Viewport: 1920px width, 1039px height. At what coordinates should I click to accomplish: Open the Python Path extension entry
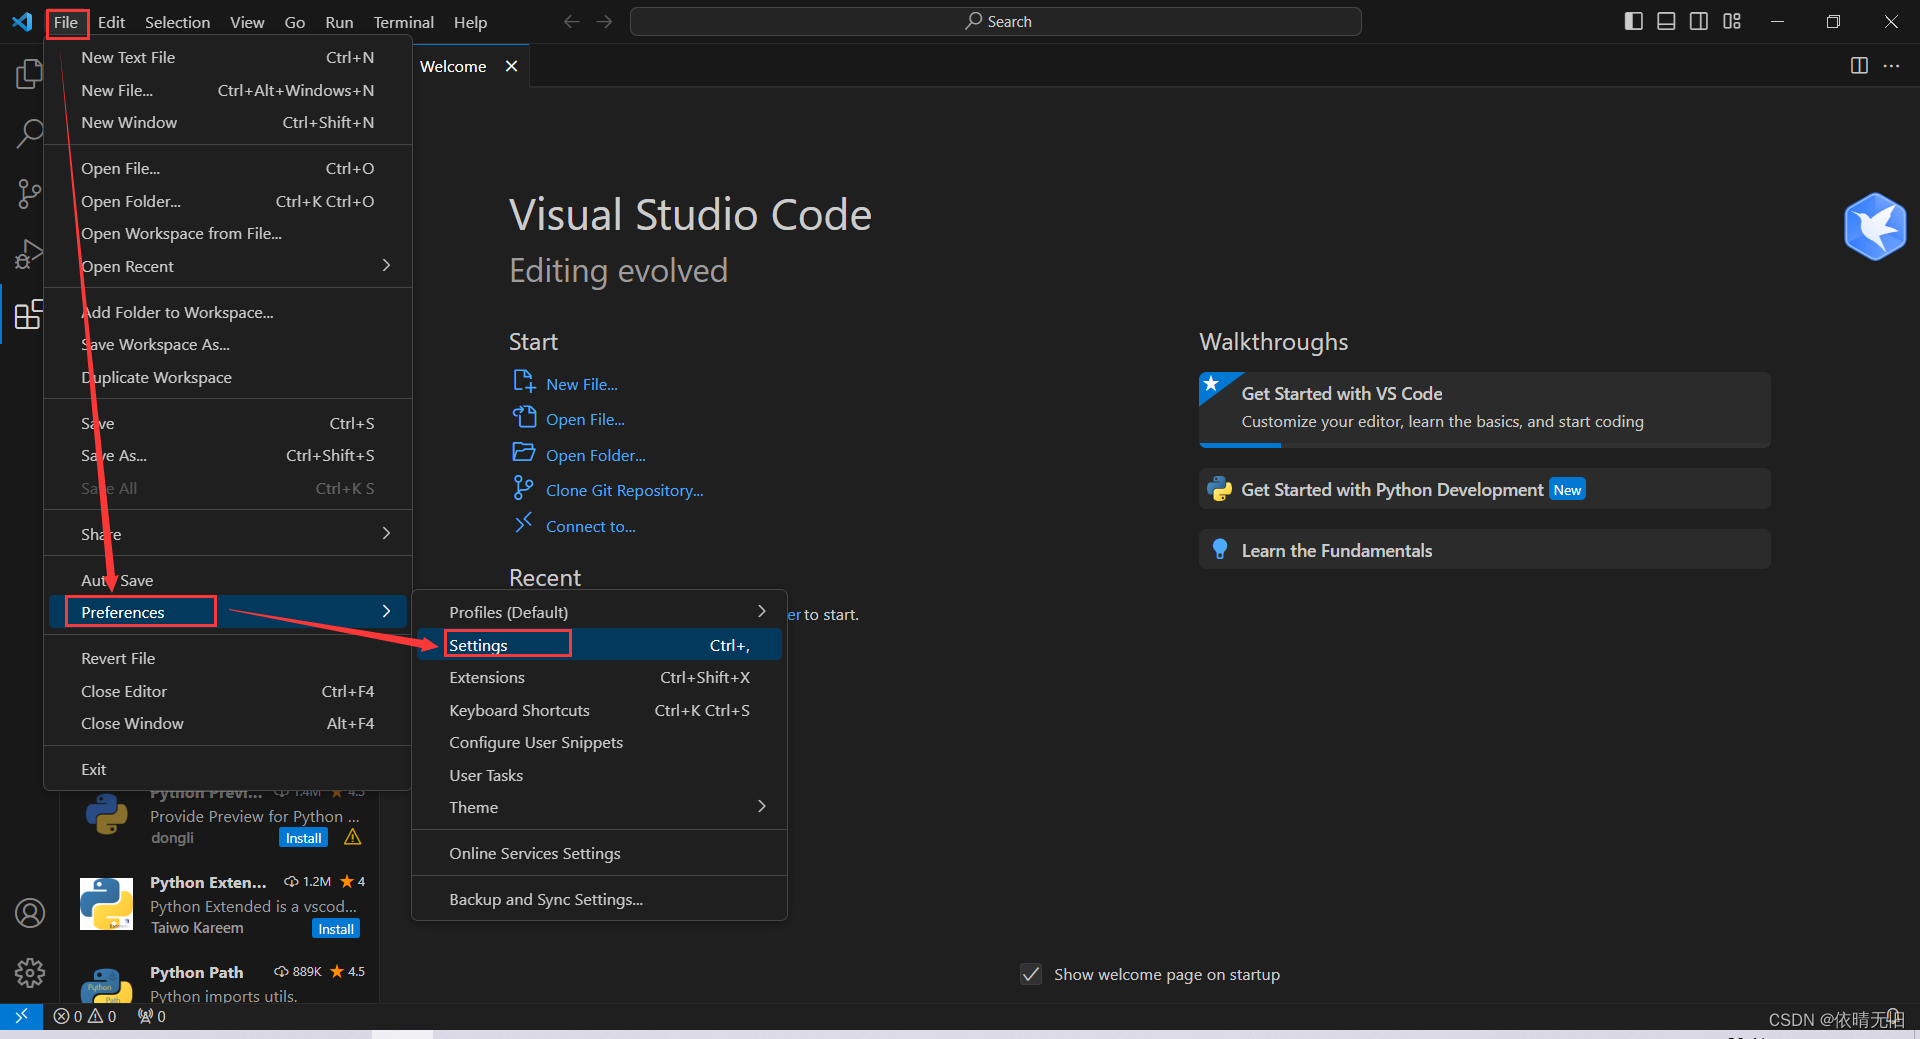pyautogui.click(x=220, y=983)
